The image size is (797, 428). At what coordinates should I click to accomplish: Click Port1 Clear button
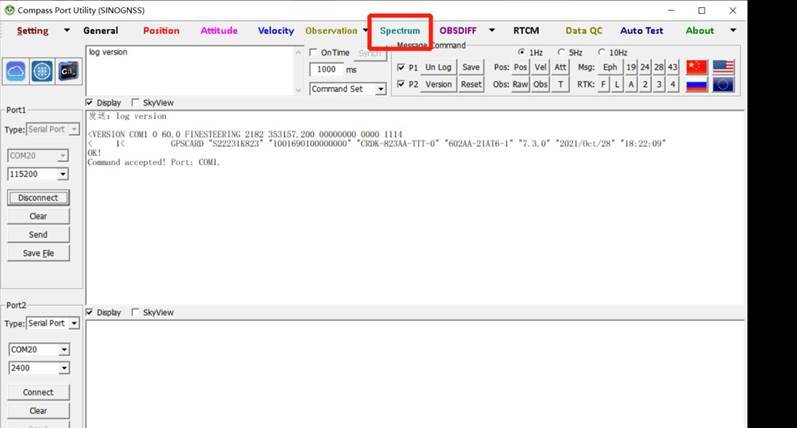[38, 216]
